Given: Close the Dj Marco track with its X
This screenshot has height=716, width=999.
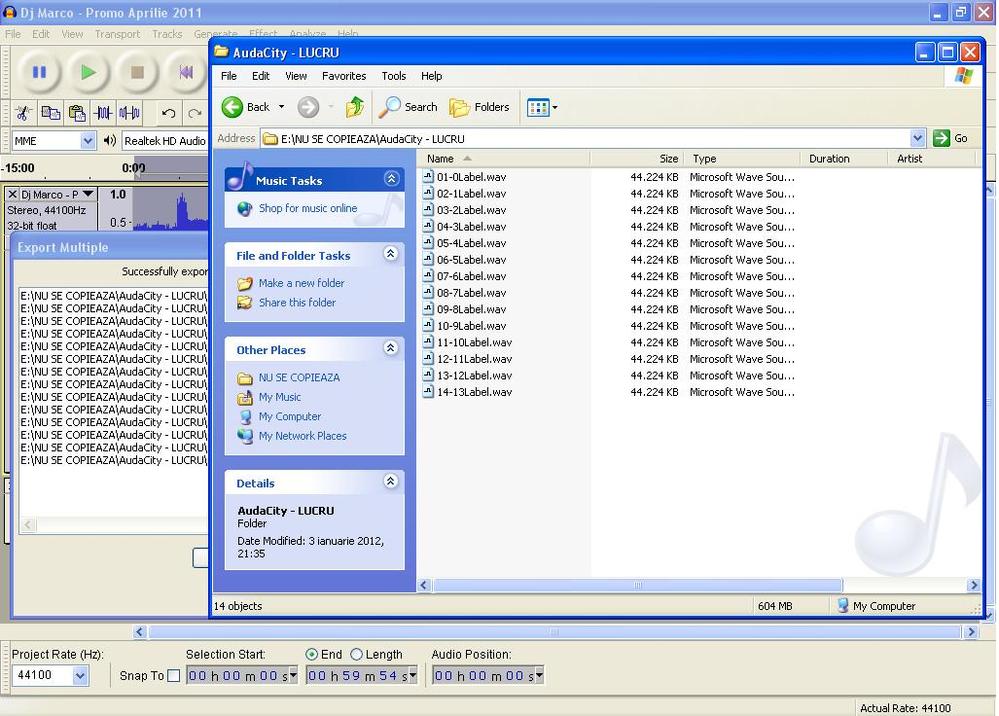Looking at the screenshot, I should tap(12, 194).
